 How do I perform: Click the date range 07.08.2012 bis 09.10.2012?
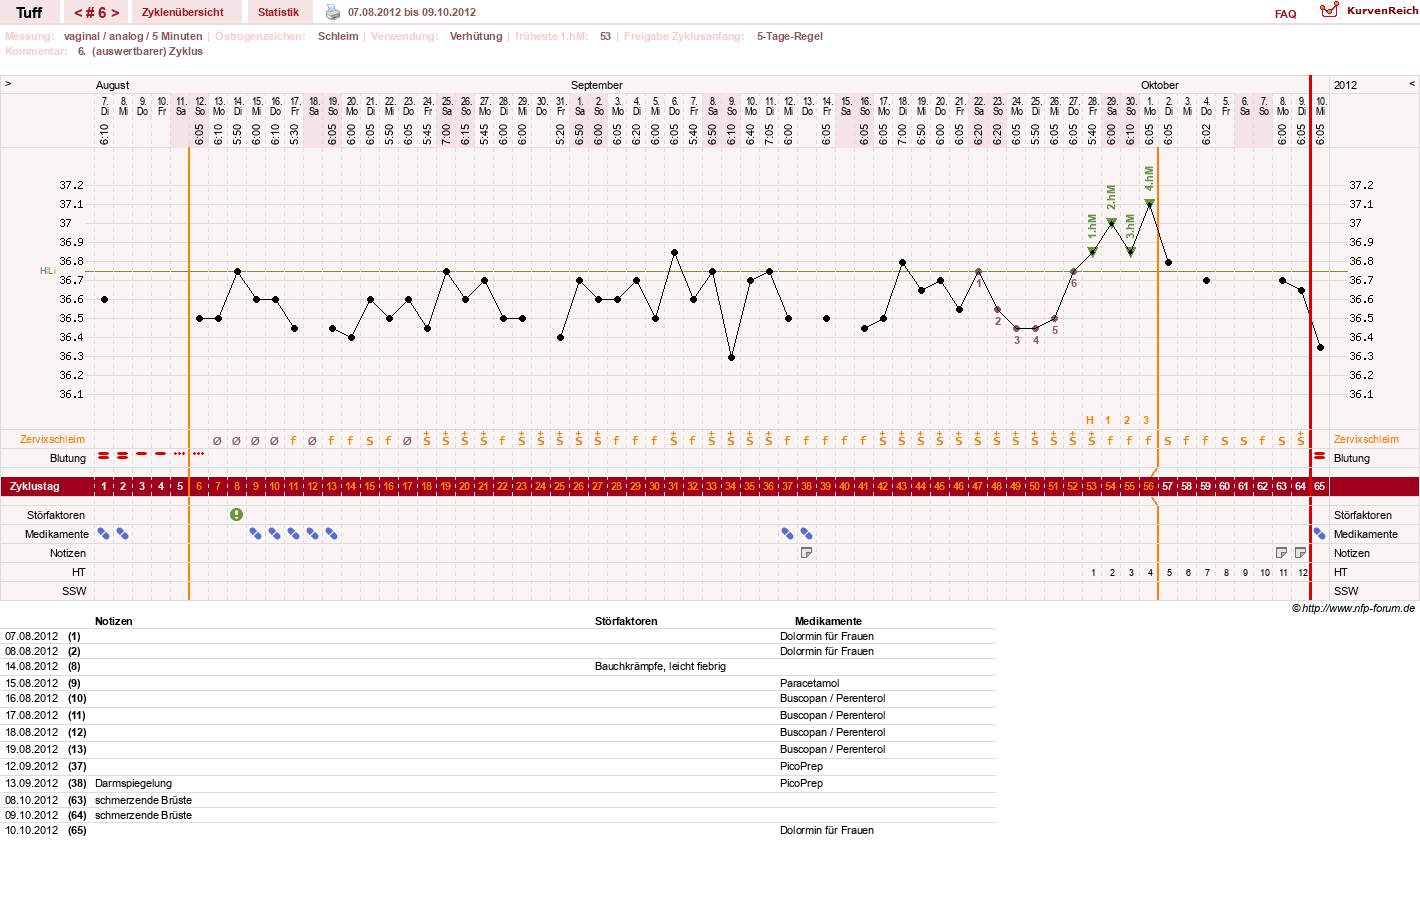tap(412, 12)
